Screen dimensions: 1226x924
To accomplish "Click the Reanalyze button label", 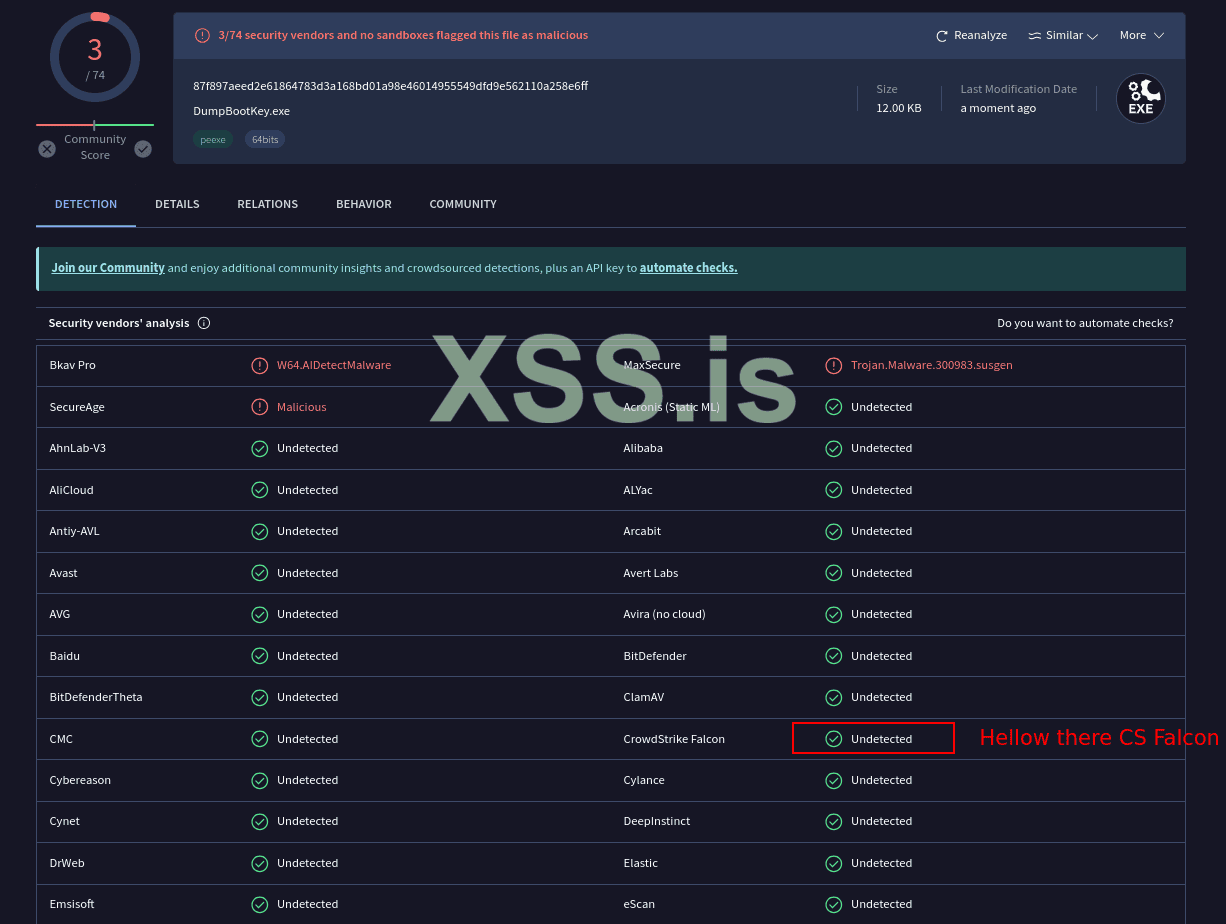I will (x=980, y=35).
